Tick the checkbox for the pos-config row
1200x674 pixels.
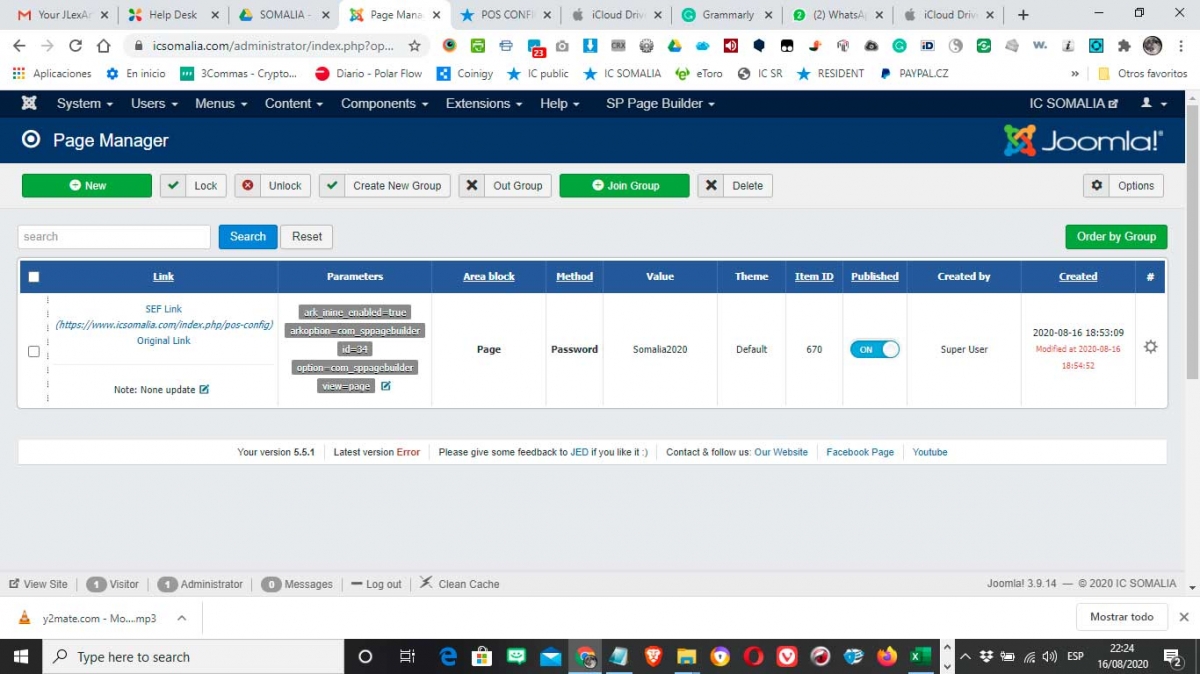coord(34,351)
